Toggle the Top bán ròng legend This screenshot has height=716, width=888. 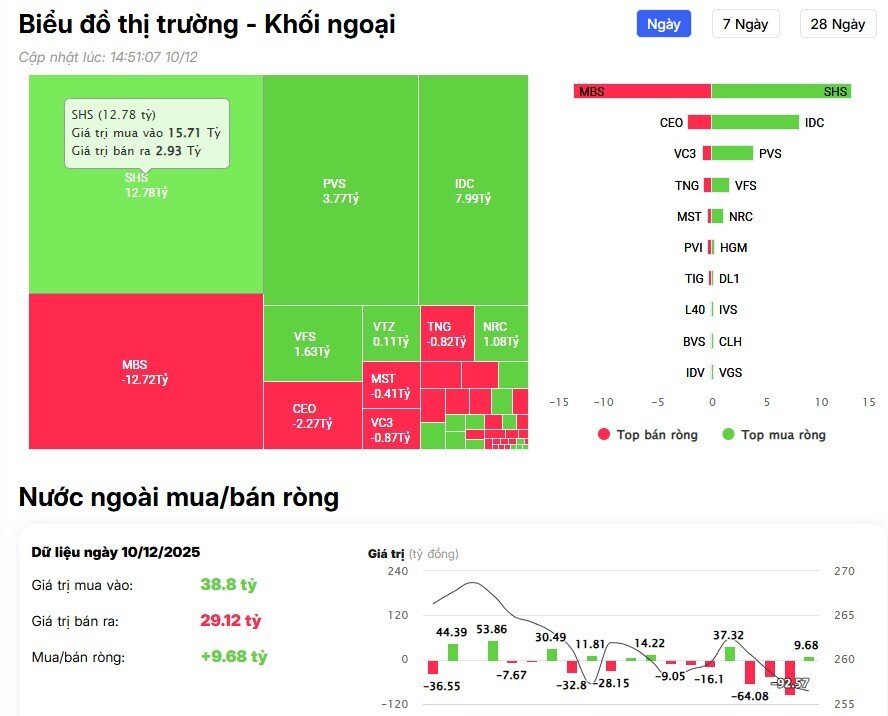646,435
